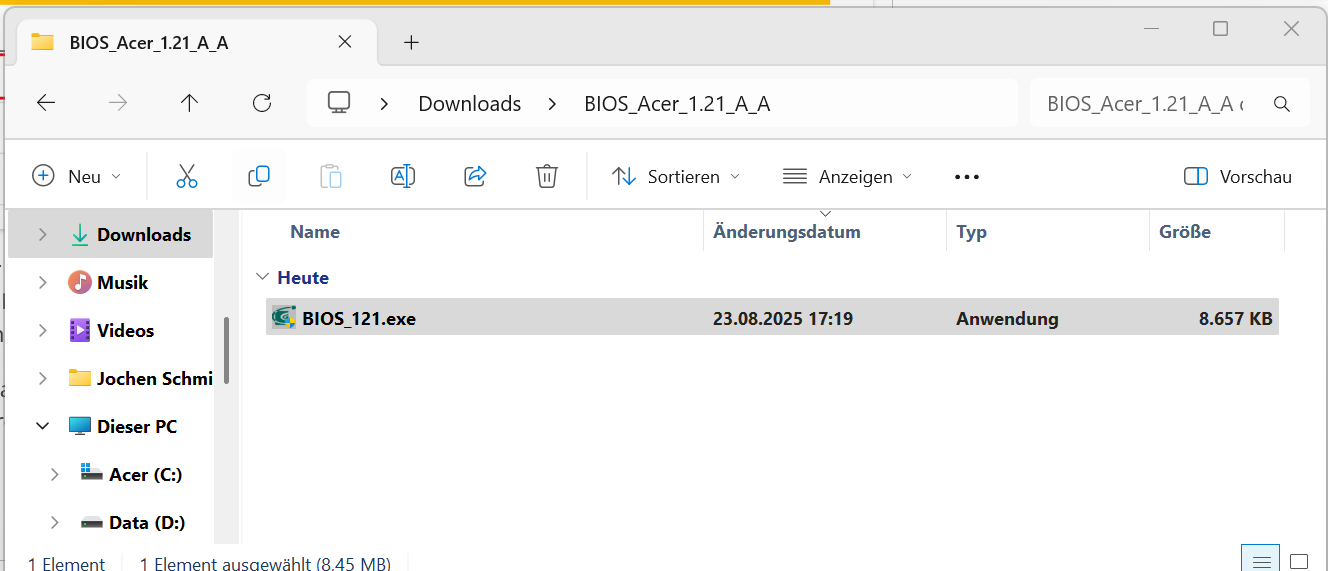Screen dimensions: 1328x571
Task: Open the three-dots more options menu
Action: pyautogui.click(x=967, y=177)
